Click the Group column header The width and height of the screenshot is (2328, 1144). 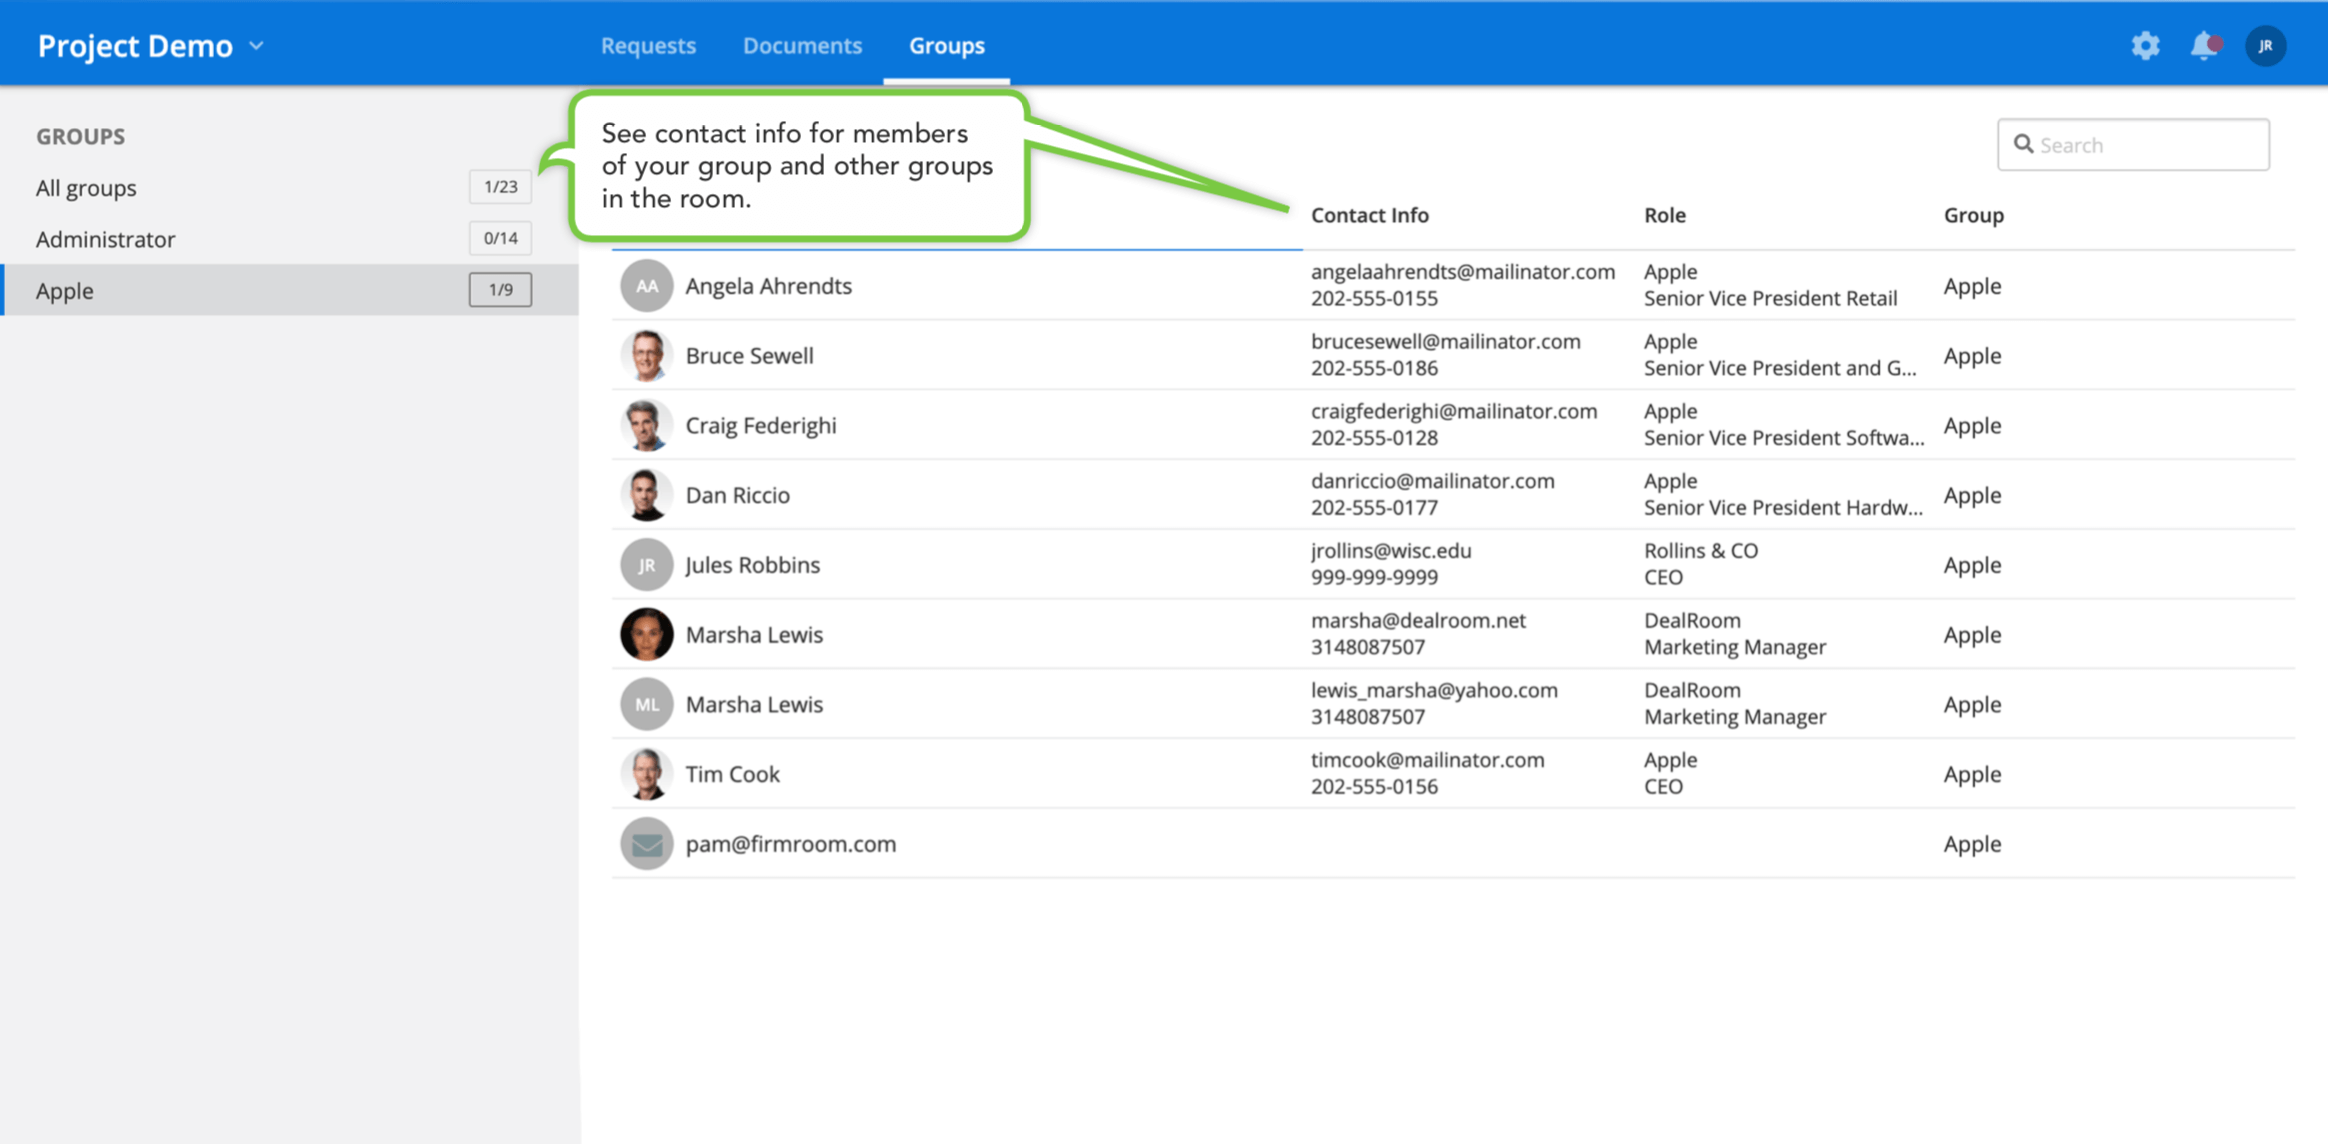click(1973, 215)
